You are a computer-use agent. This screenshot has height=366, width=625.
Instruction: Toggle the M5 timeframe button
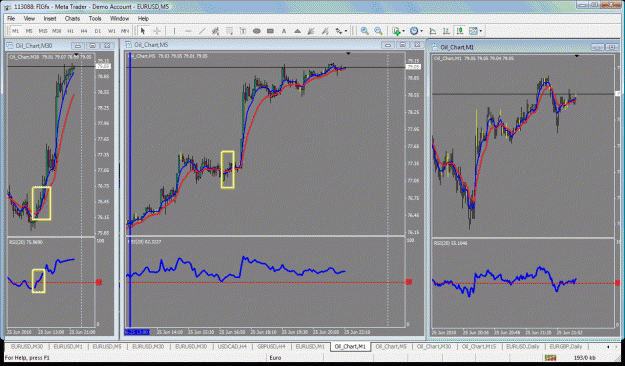point(29,31)
